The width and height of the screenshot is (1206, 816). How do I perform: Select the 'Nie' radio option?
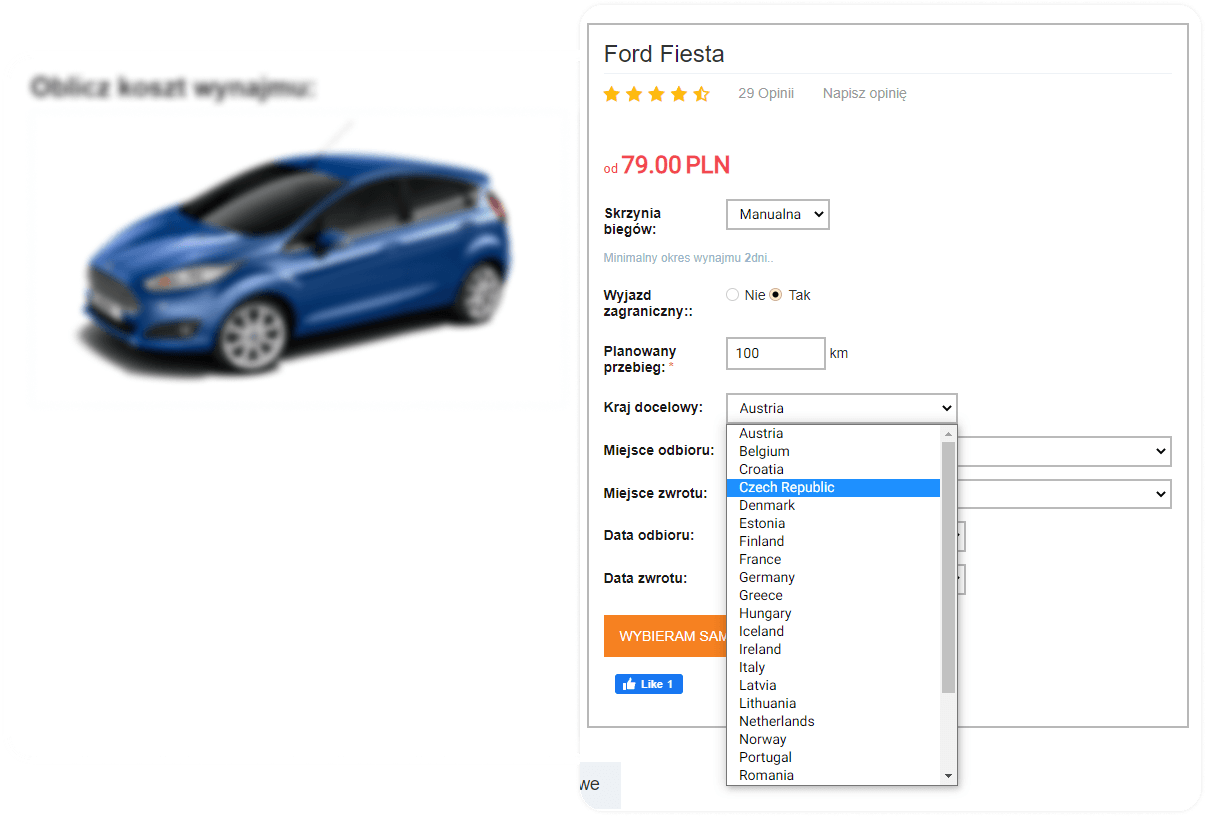coord(733,295)
